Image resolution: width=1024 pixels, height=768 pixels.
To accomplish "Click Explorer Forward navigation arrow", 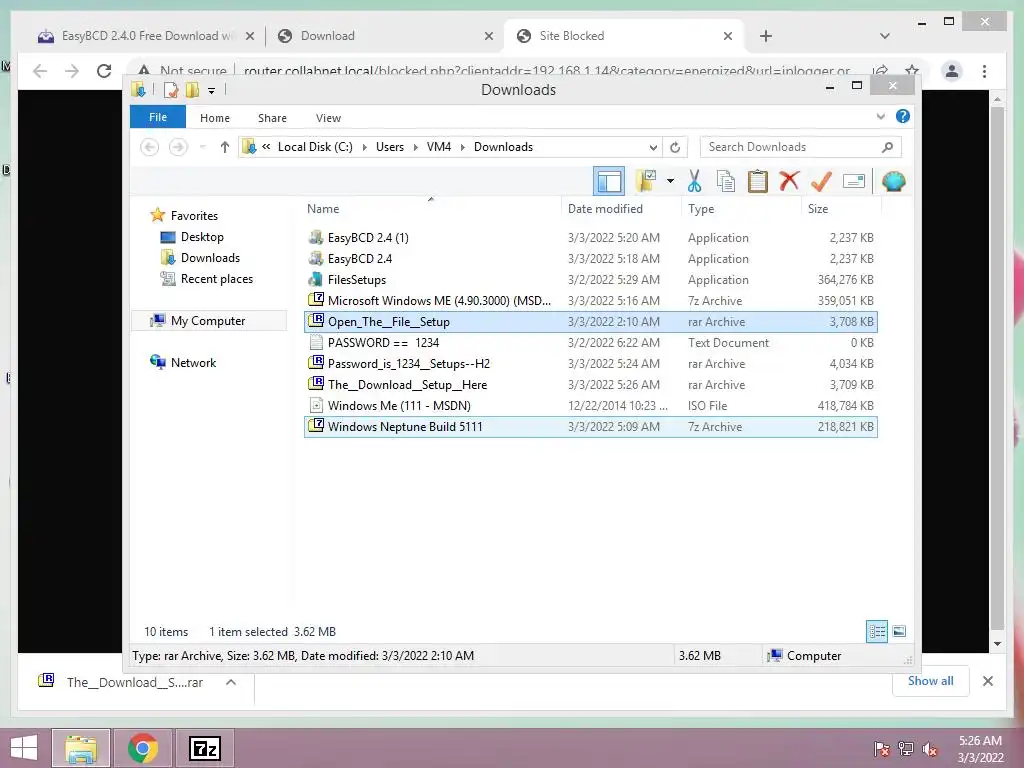I will pyautogui.click(x=178, y=147).
